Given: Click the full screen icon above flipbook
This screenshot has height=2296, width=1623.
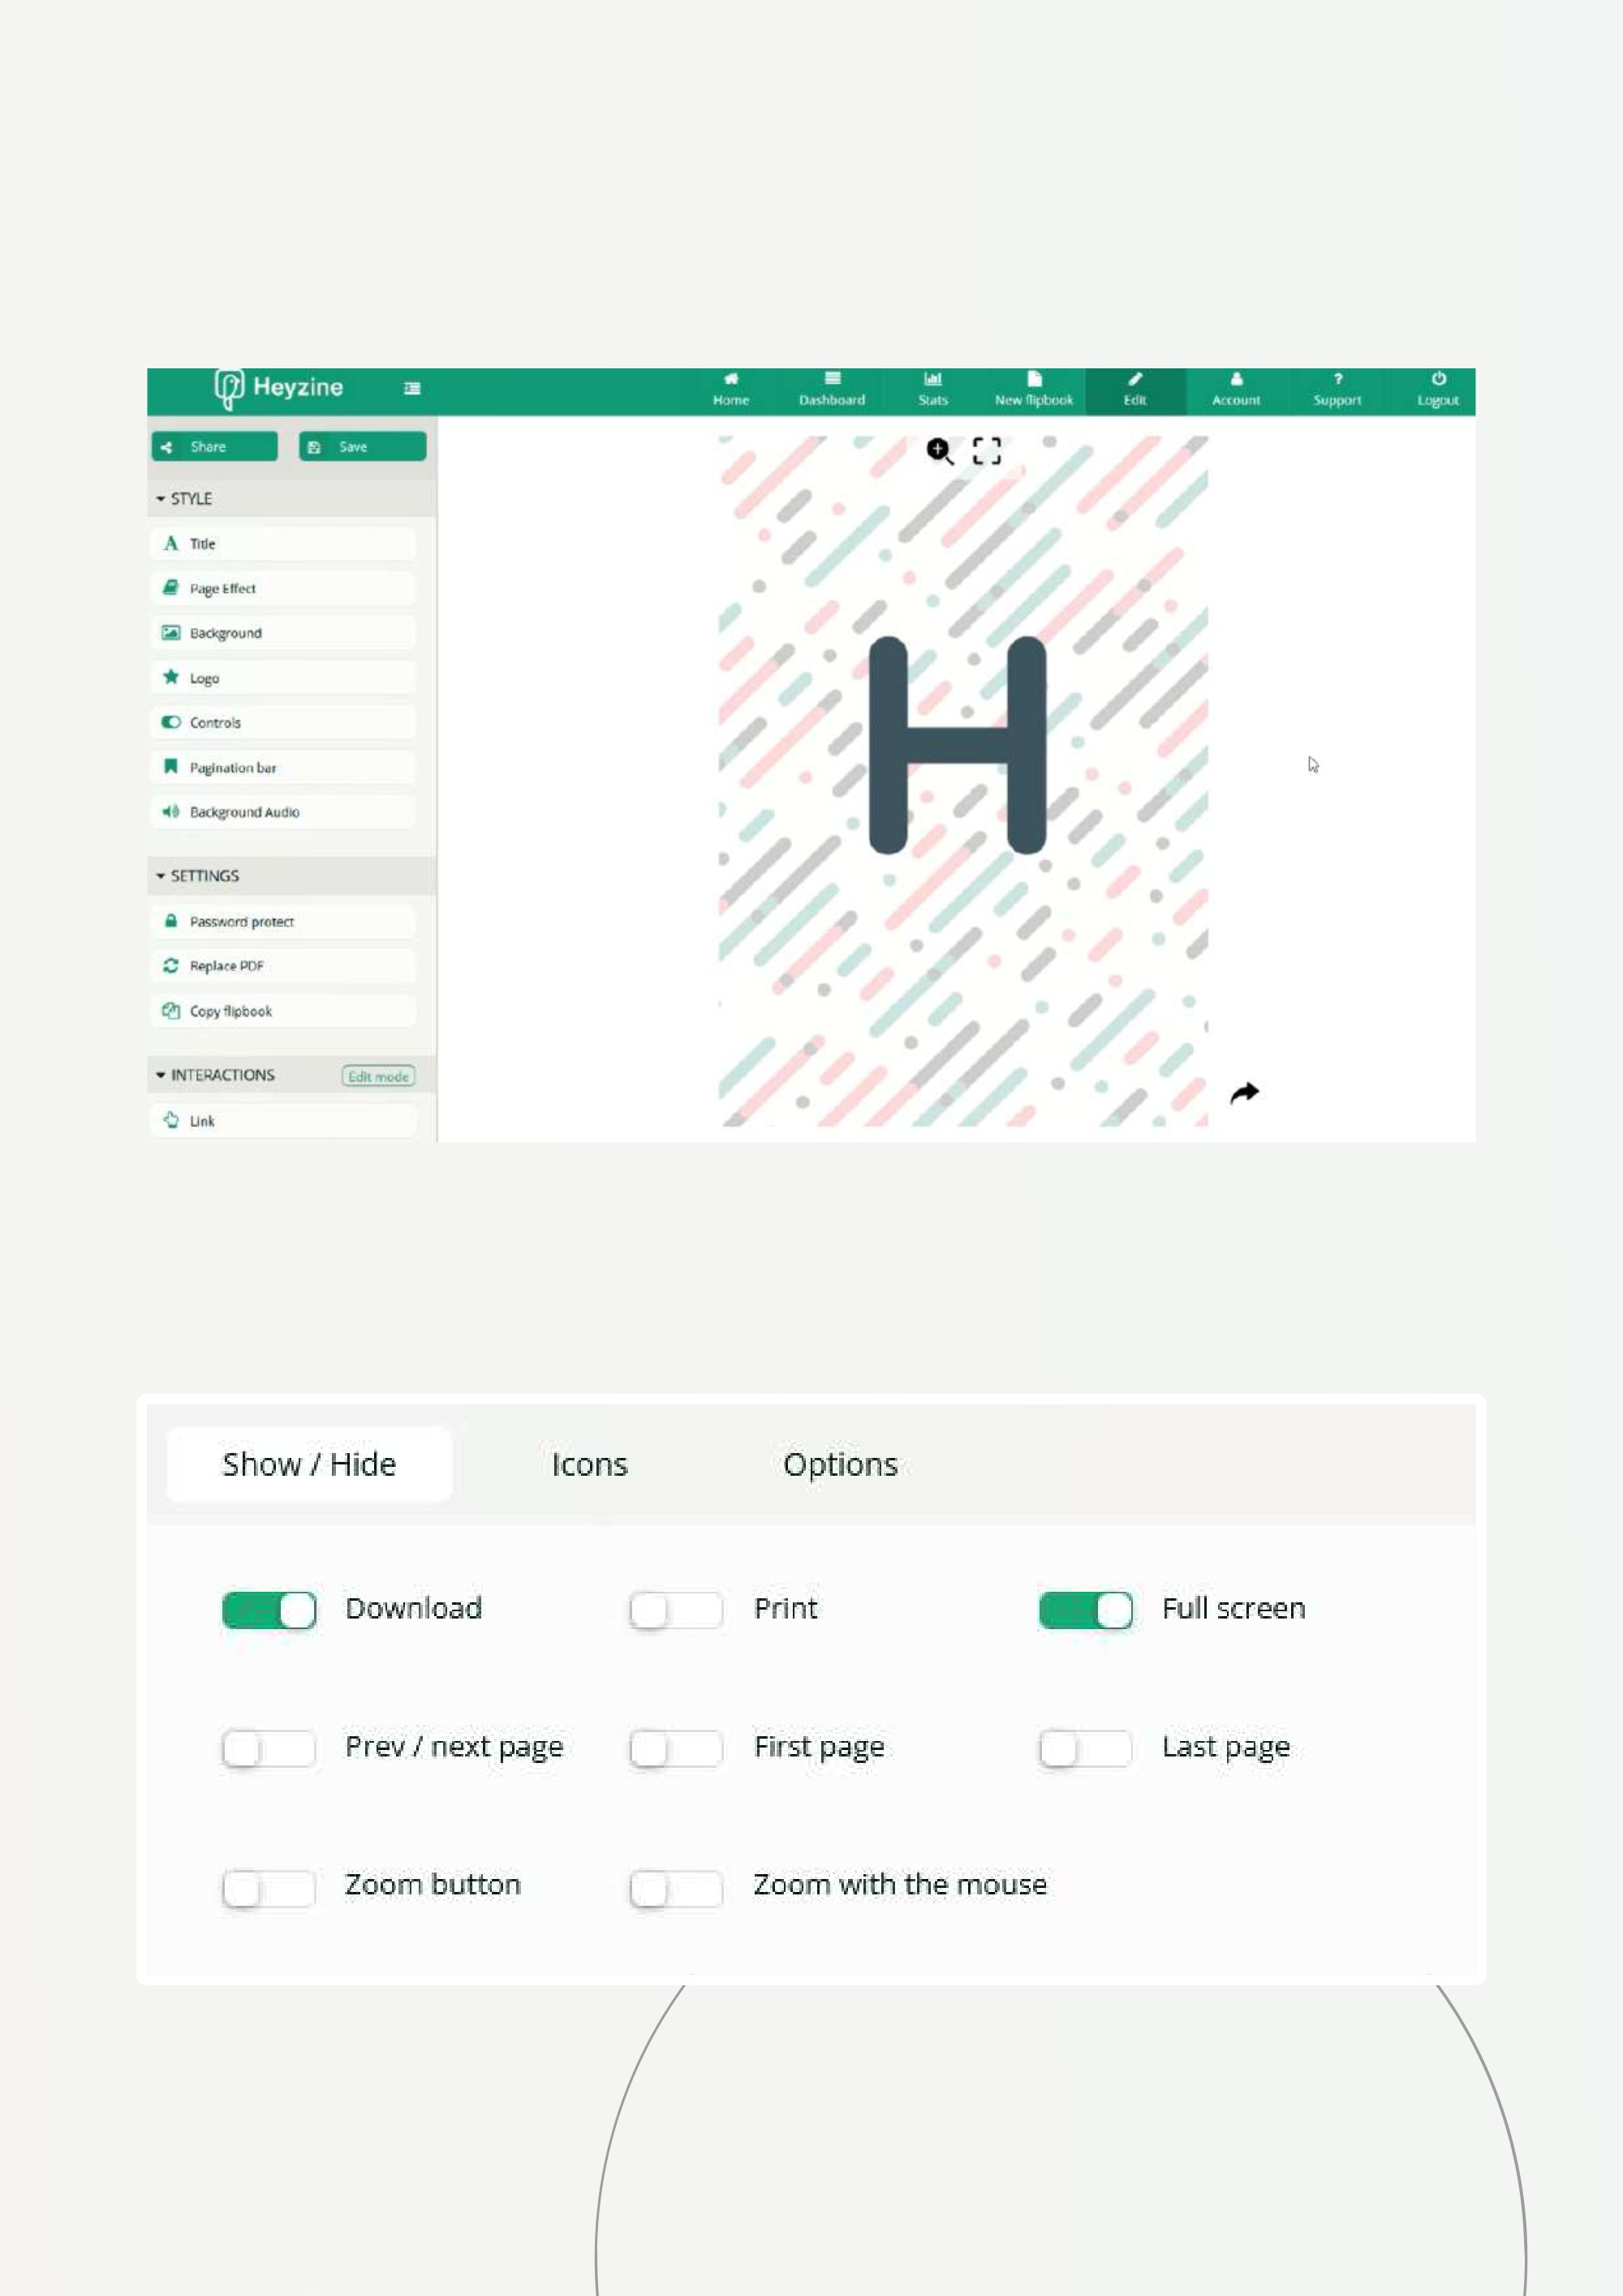Looking at the screenshot, I should 986,451.
